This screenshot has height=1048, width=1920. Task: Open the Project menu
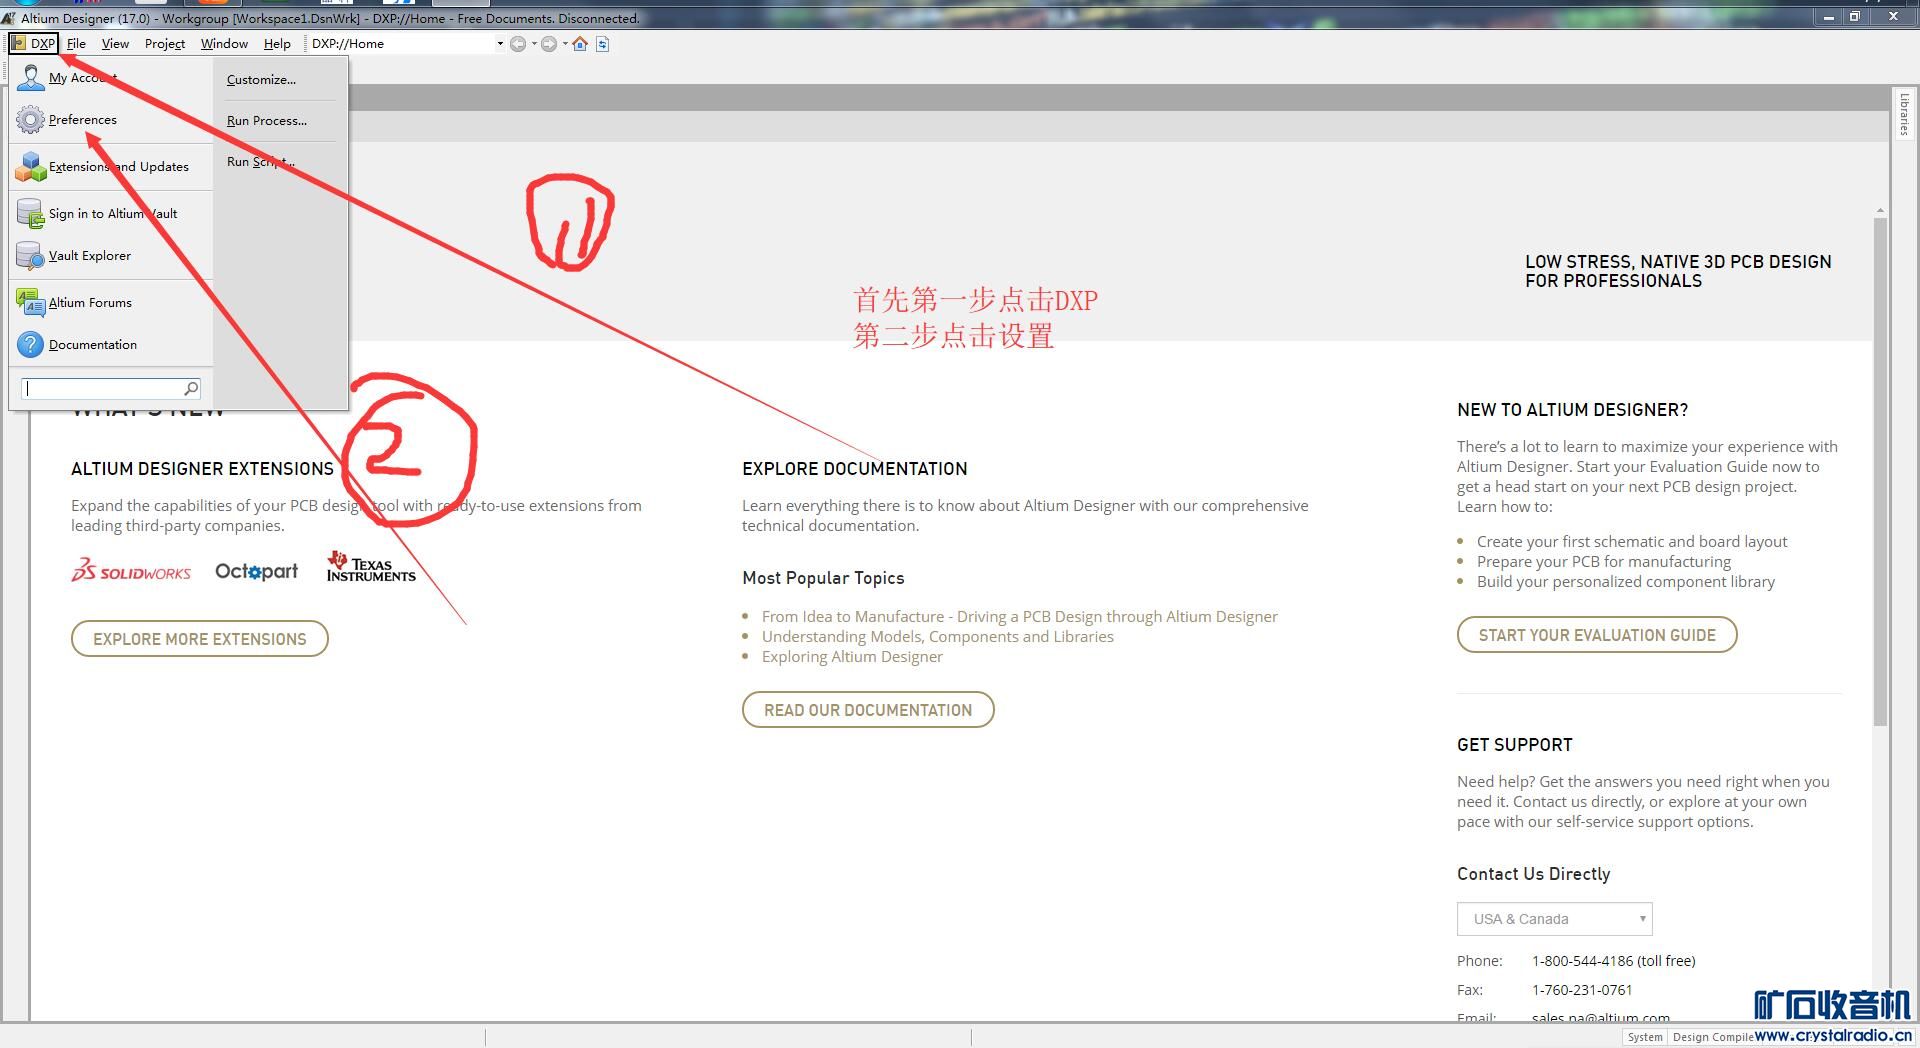164,43
